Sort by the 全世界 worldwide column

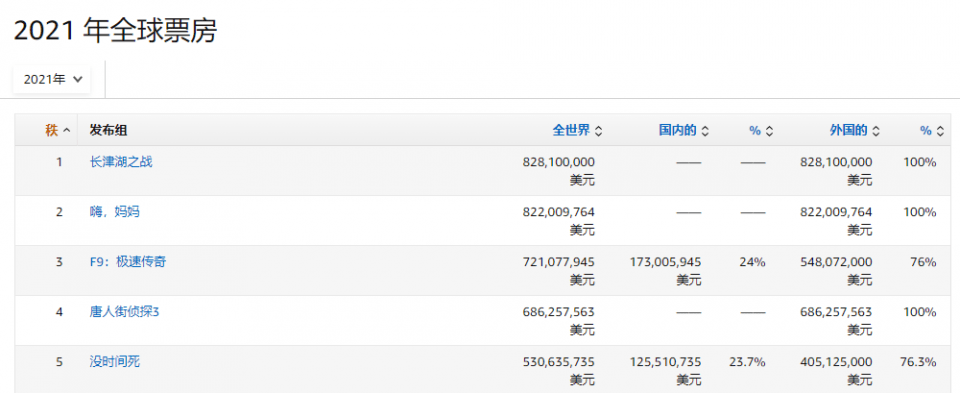pyautogui.click(x=577, y=130)
